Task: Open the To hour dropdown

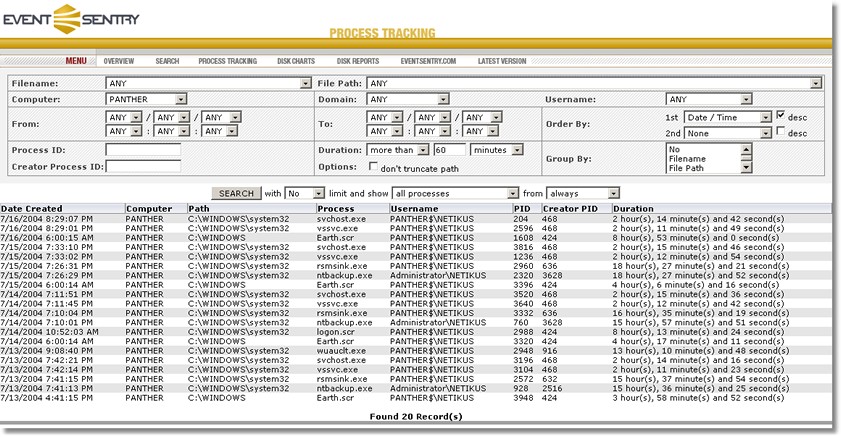Action: pyautogui.click(x=385, y=131)
